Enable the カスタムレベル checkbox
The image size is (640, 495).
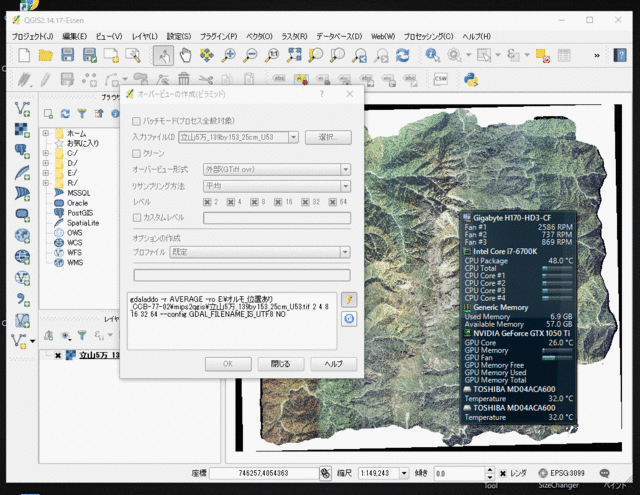click(137, 218)
